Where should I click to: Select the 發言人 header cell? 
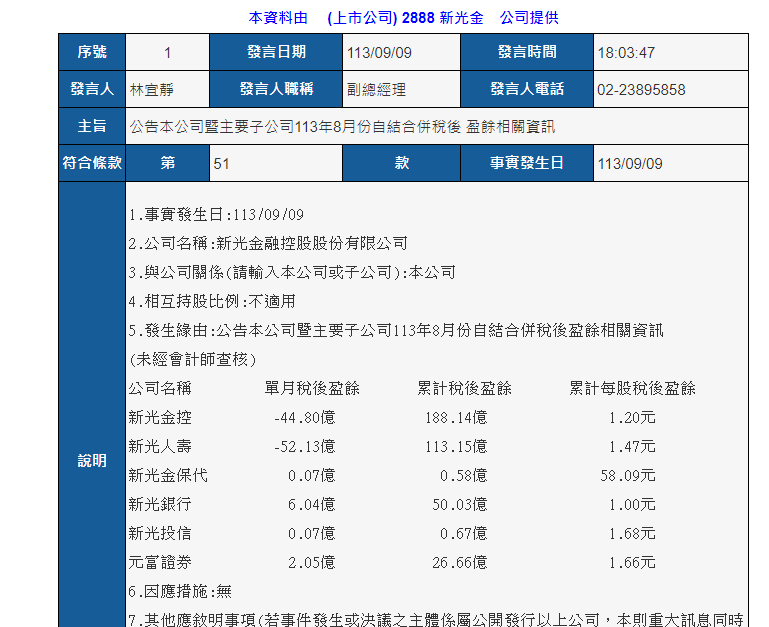(x=92, y=89)
